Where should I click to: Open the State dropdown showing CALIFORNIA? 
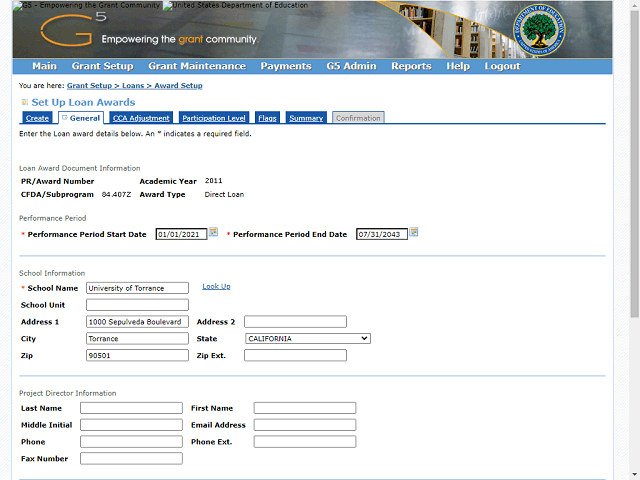[x=308, y=339]
